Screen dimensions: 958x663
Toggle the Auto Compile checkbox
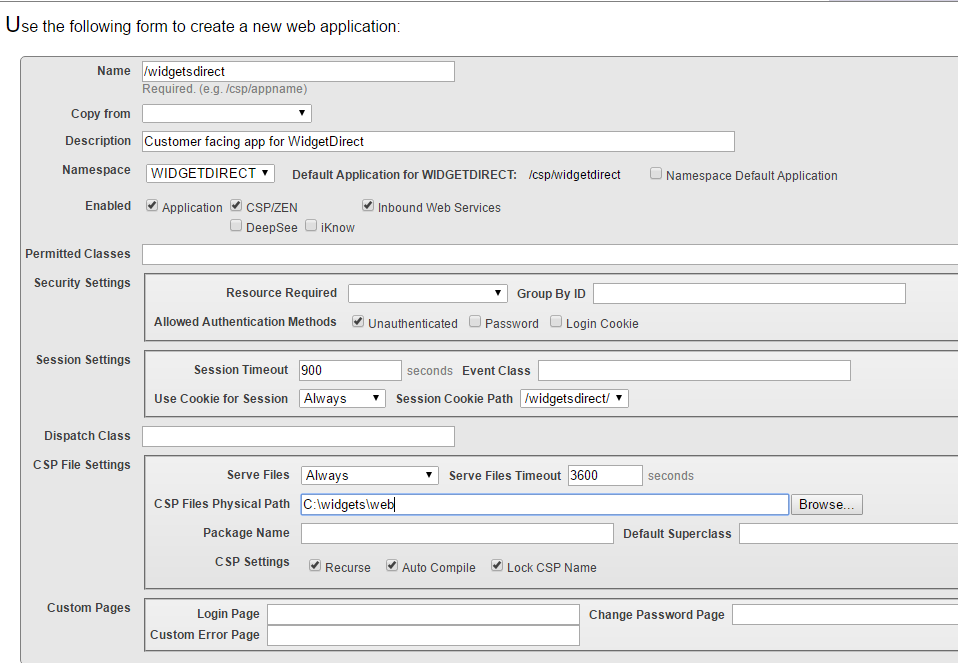(392, 566)
